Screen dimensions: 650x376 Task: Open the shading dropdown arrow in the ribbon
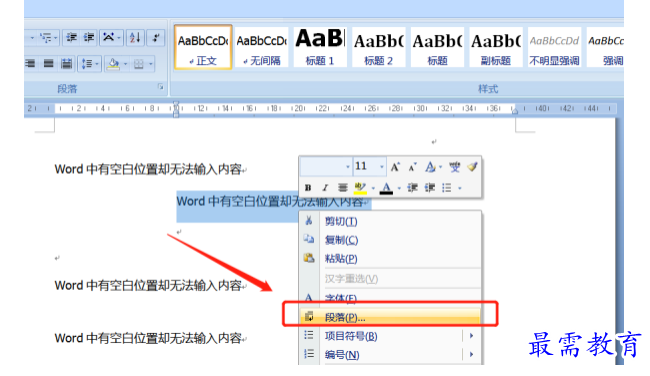pyautogui.click(x=125, y=64)
